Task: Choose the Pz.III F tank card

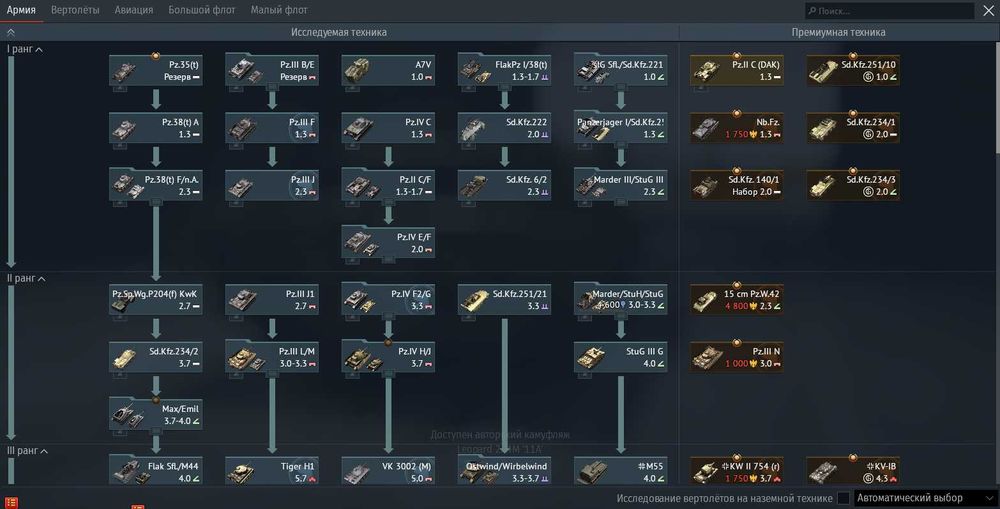Action: [x=272, y=128]
